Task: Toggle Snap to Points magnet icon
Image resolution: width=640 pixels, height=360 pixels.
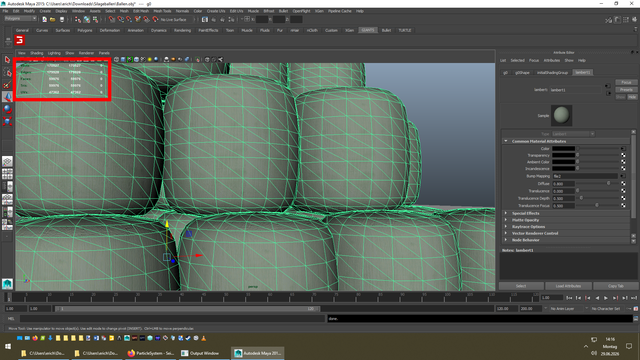Action: tap(129, 19)
